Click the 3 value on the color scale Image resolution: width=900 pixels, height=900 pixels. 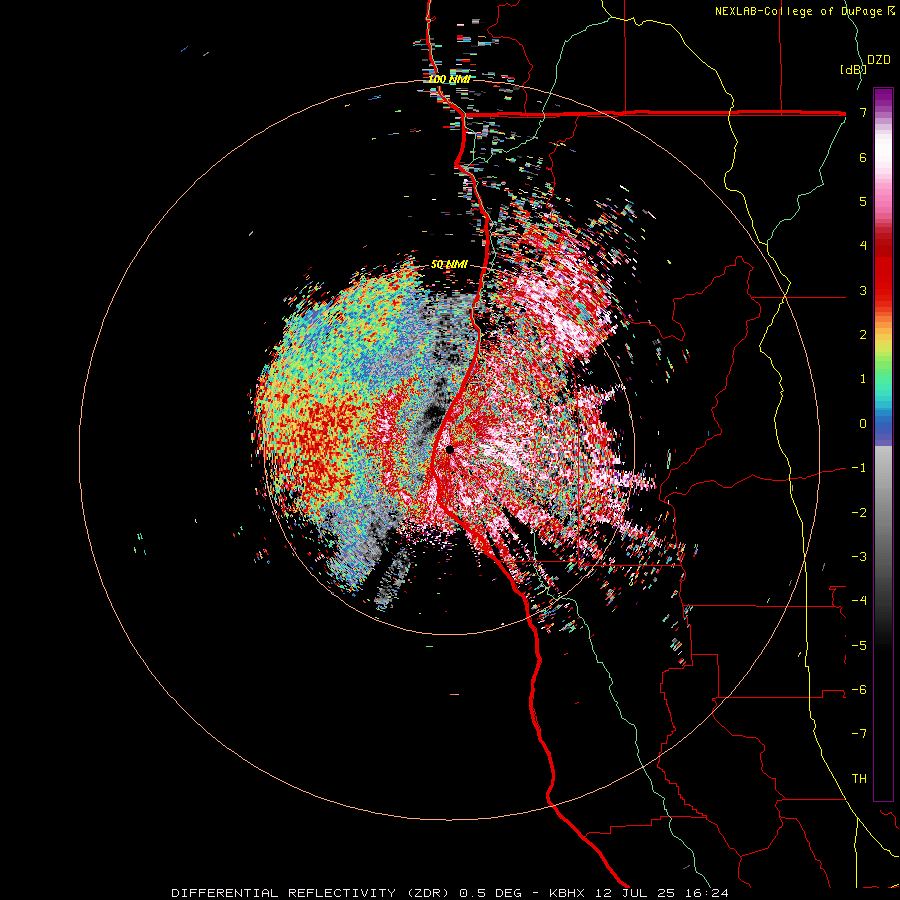pyautogui.click(x=863, y=290)
